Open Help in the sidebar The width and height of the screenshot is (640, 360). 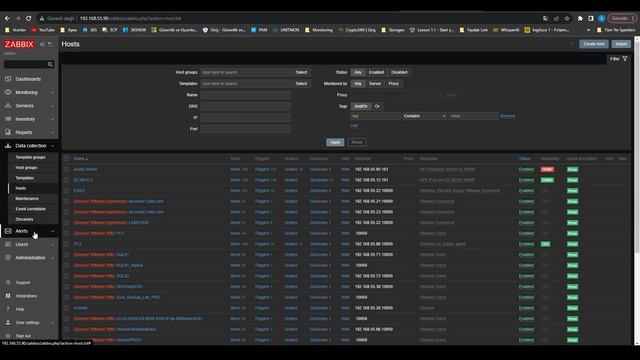click(x=20, y=309)
